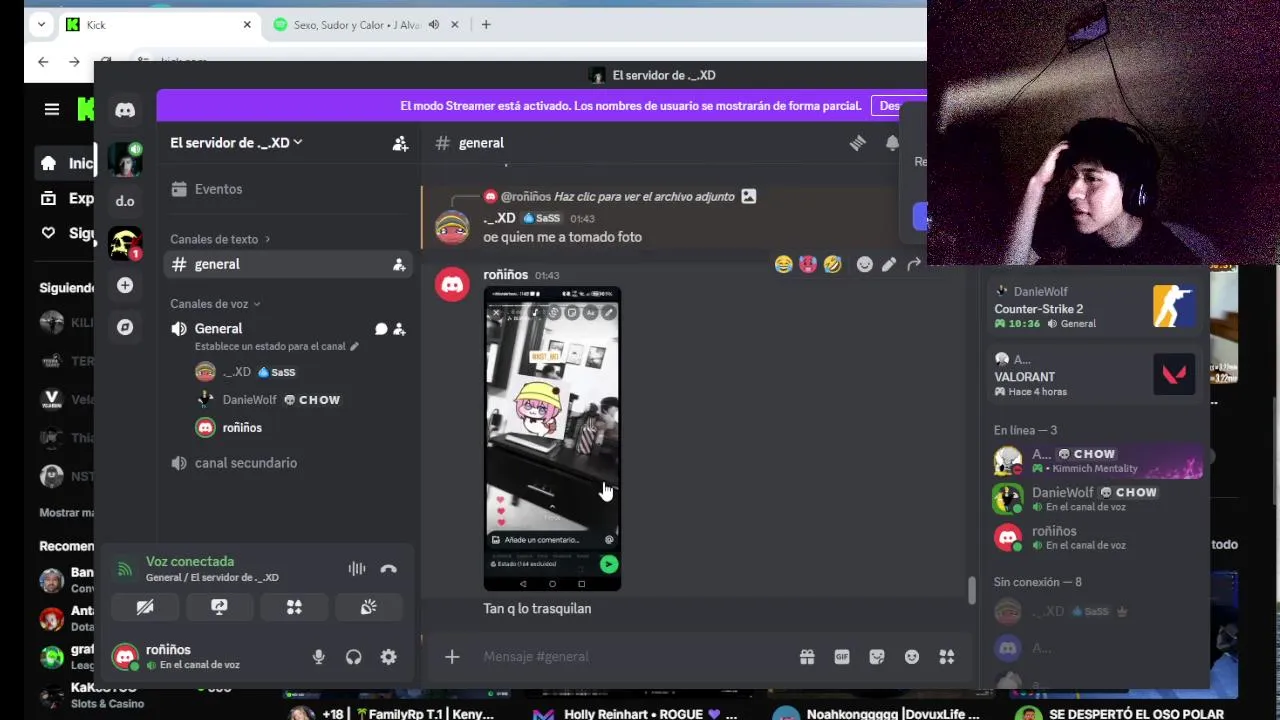This screenshot has width=1280, height=720.
Task: Click notification bell in channel header
Action: (x=892, y=143)
